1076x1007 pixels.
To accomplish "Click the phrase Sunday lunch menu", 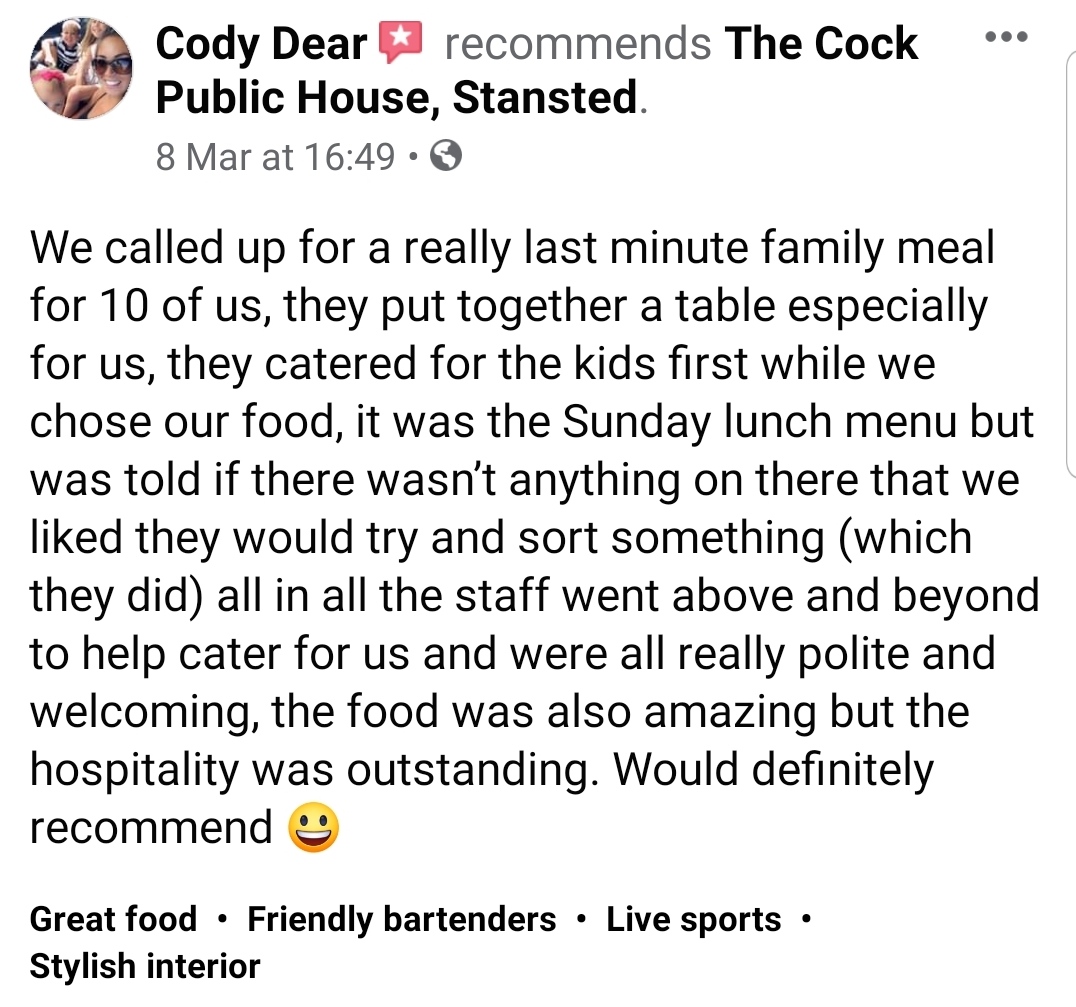I will [759, 421].
